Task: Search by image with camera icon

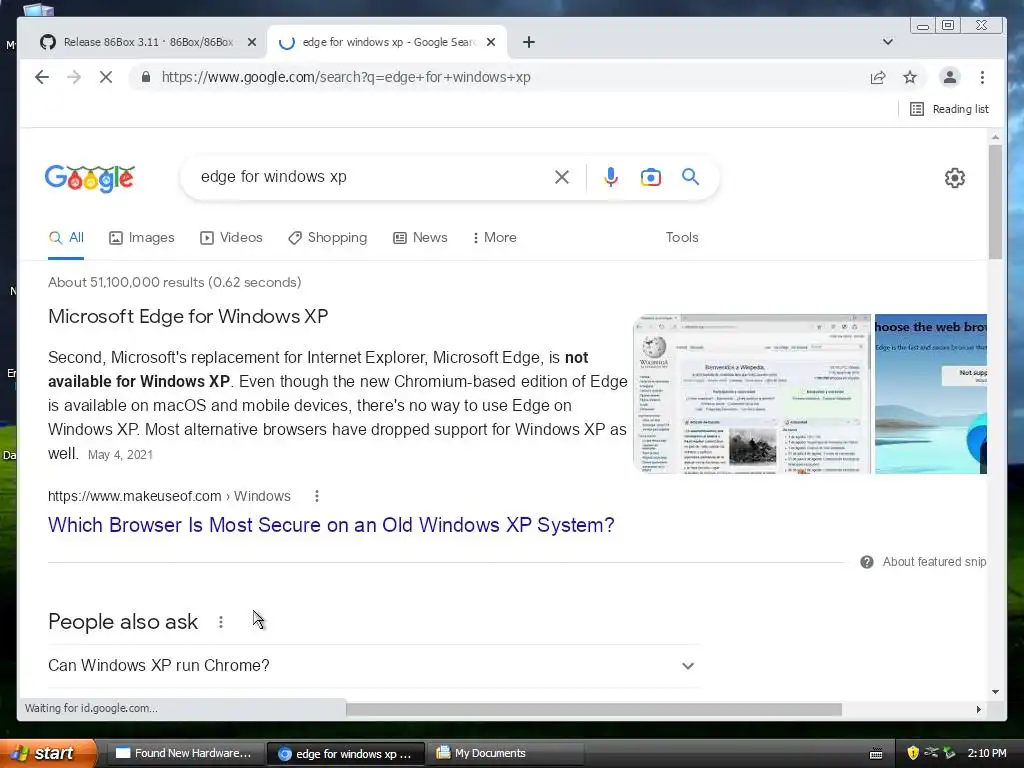Action: click(650, 177)
